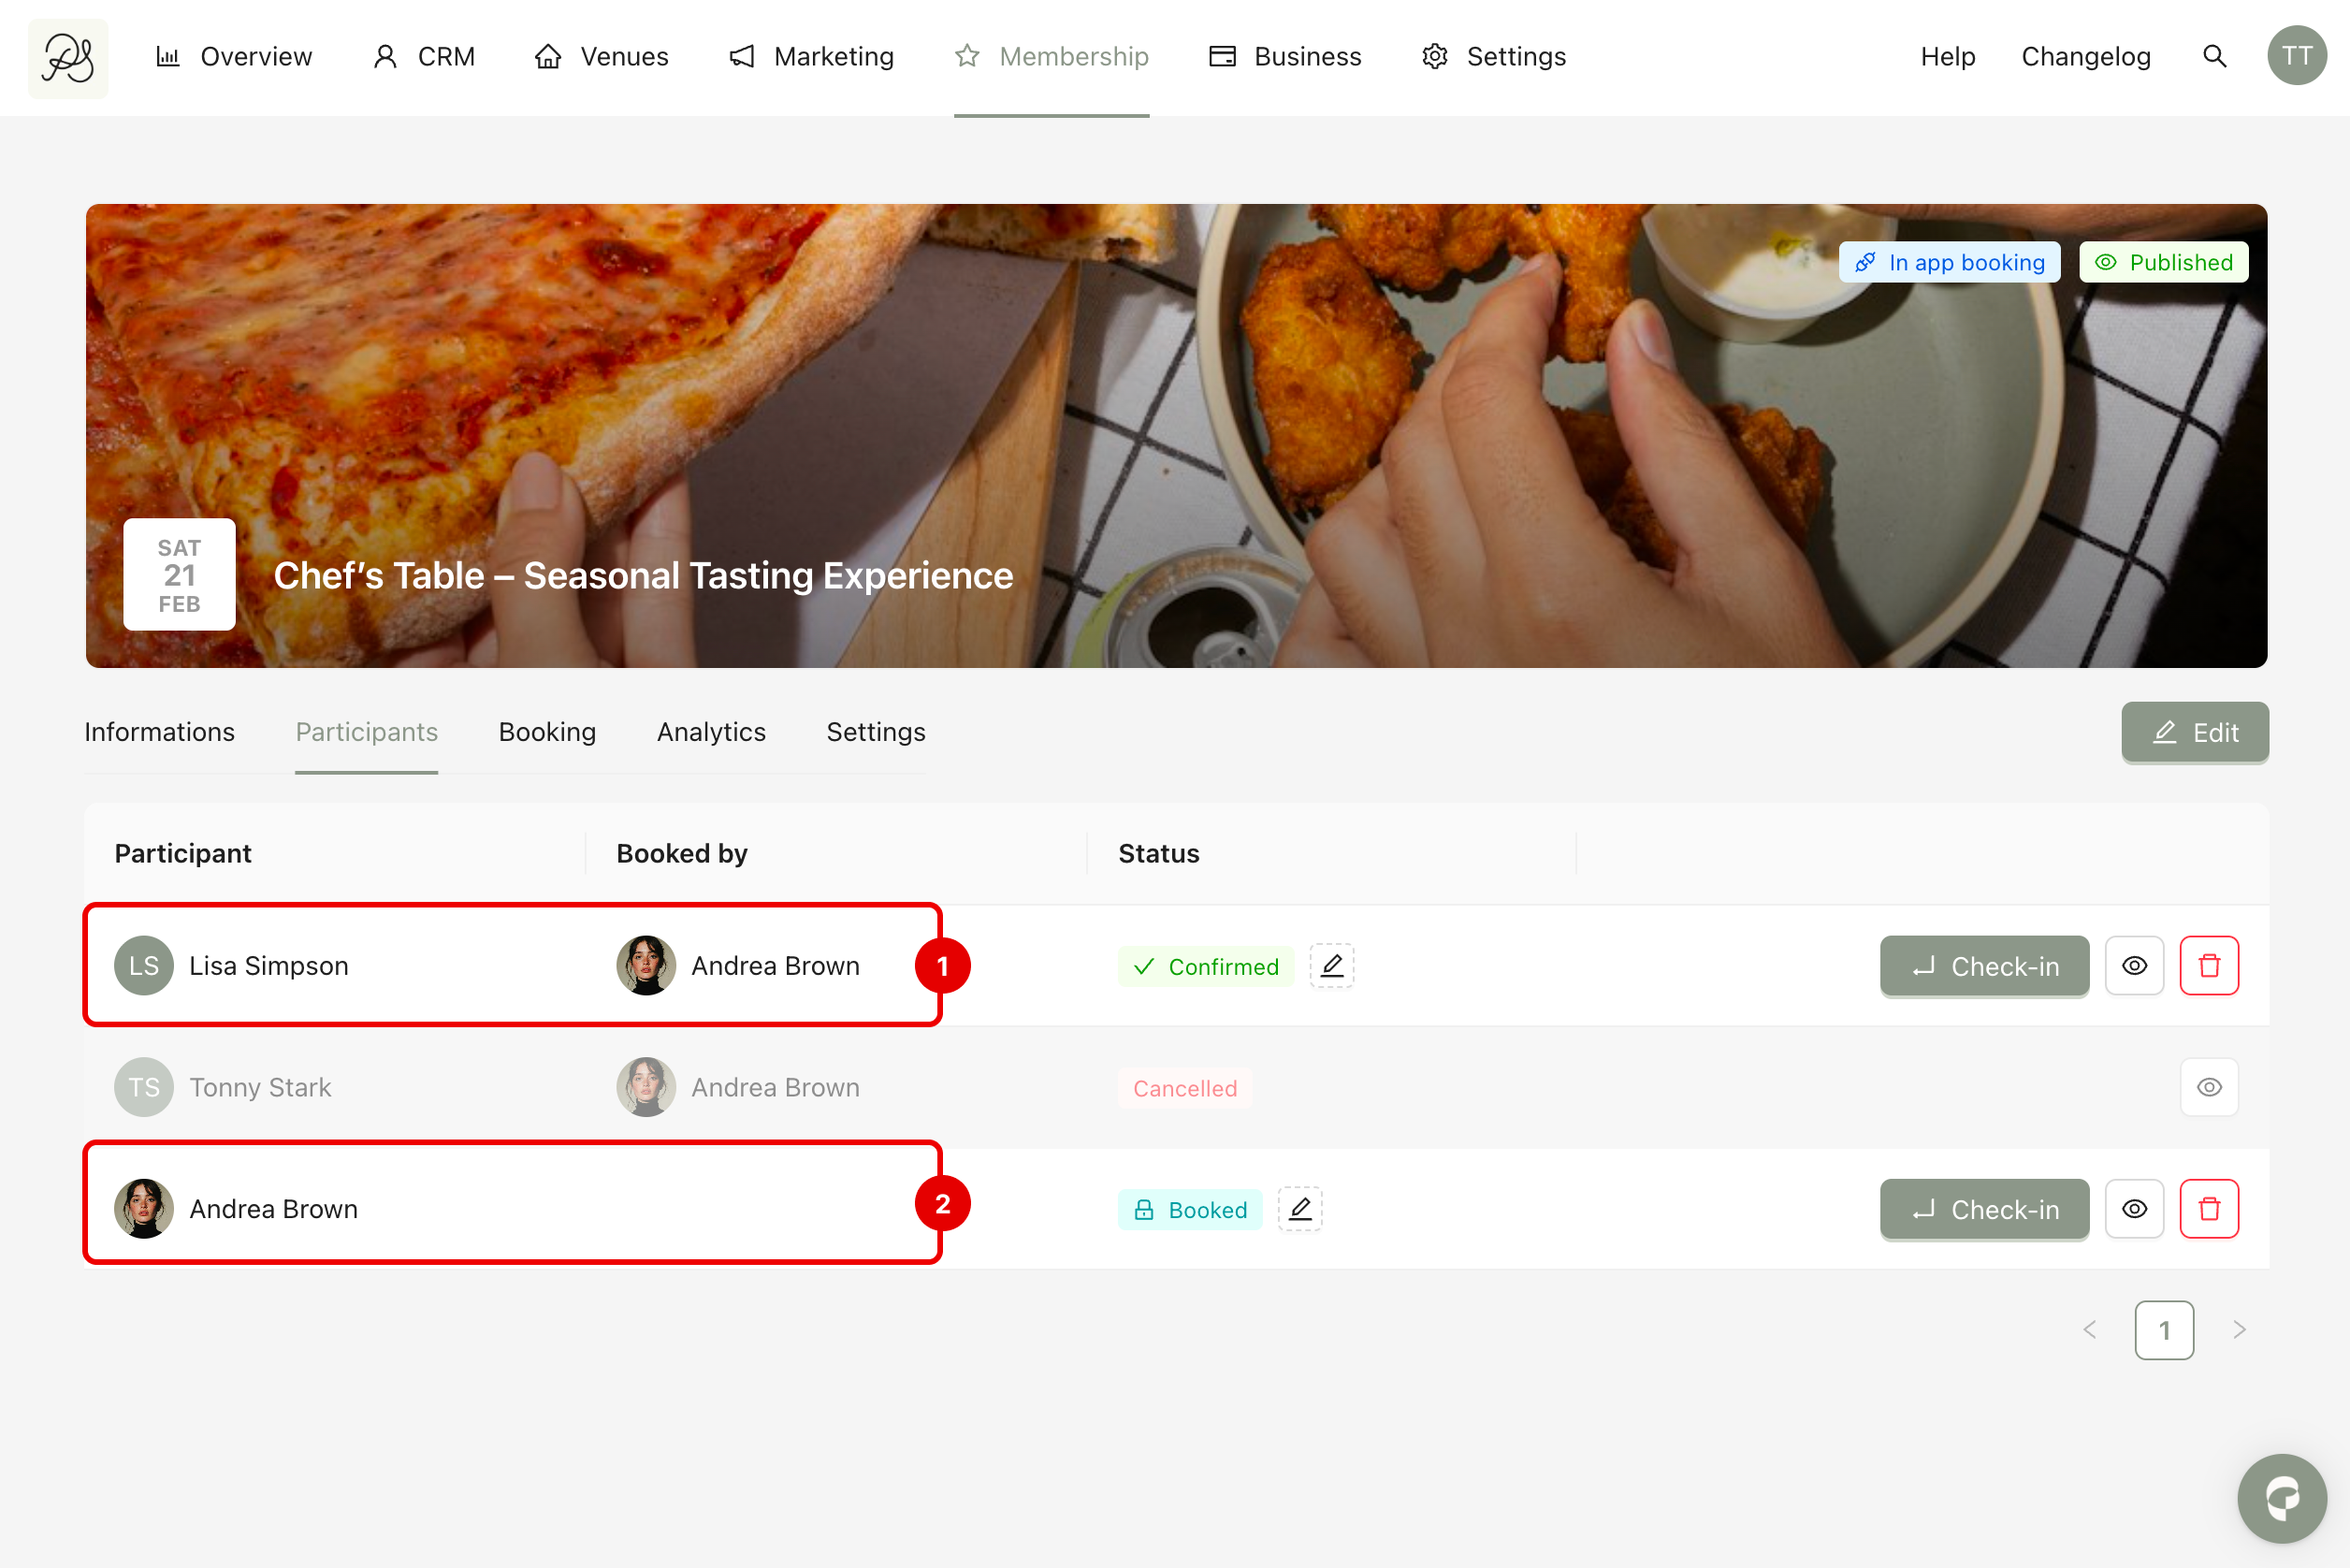Open the support chat bubble
The width and height of the screenshot is (2350, 1568).
coord(2281,1497)
